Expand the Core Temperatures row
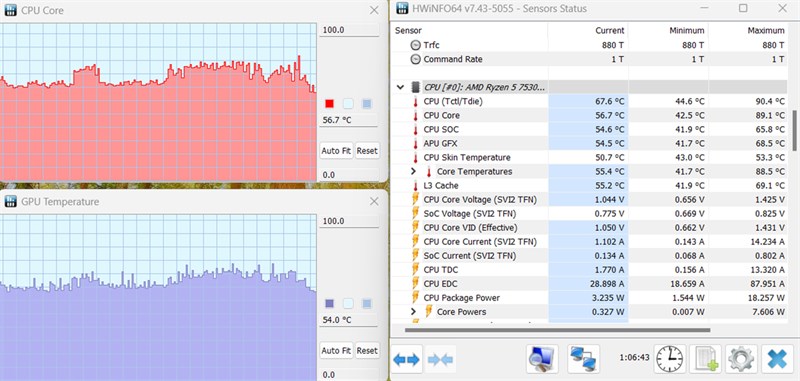800x381 pixels. pos(414,171)
